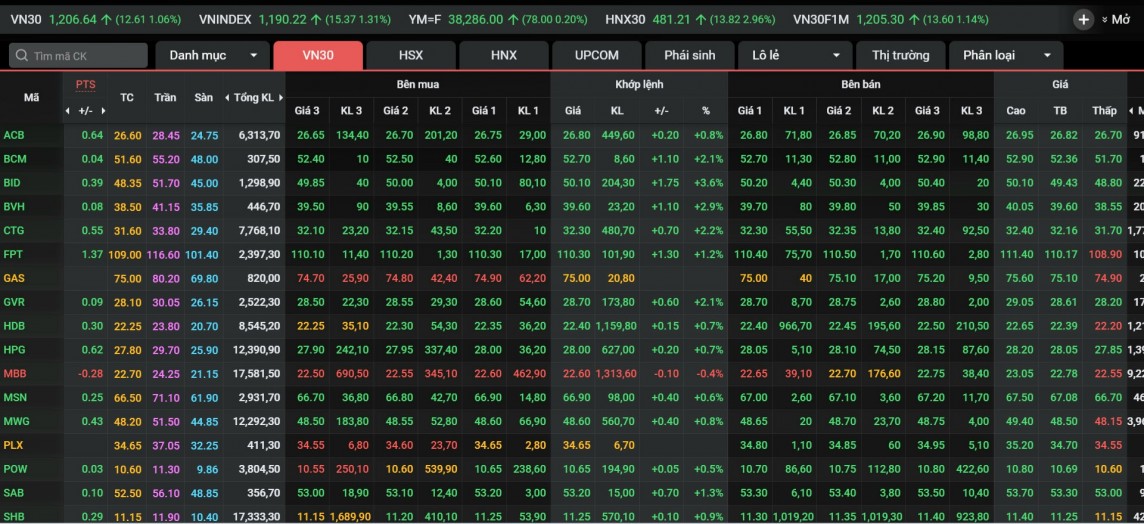Screen dimensions: 1144x524
Task: Click the VNINDEX green up arrow
Action: click(315, 20)
